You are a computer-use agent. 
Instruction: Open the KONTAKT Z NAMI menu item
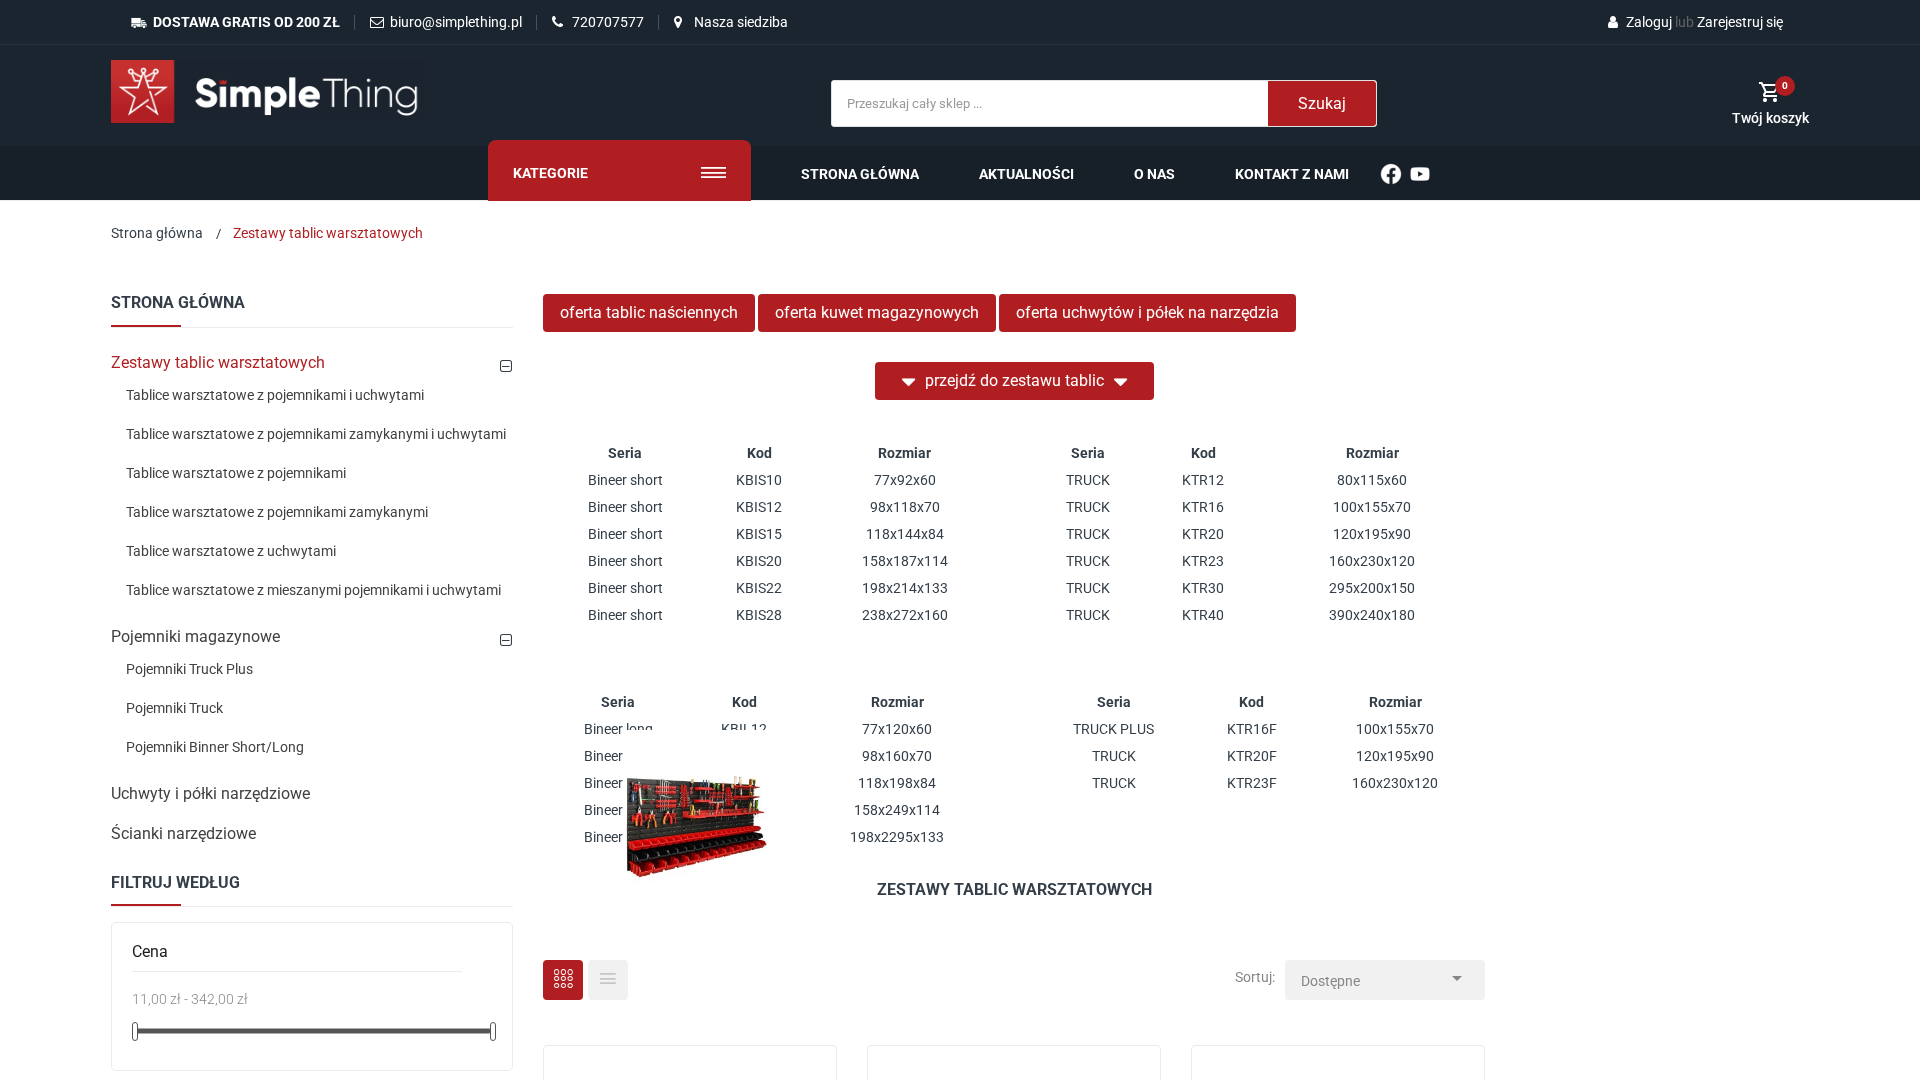(1292, 174)
